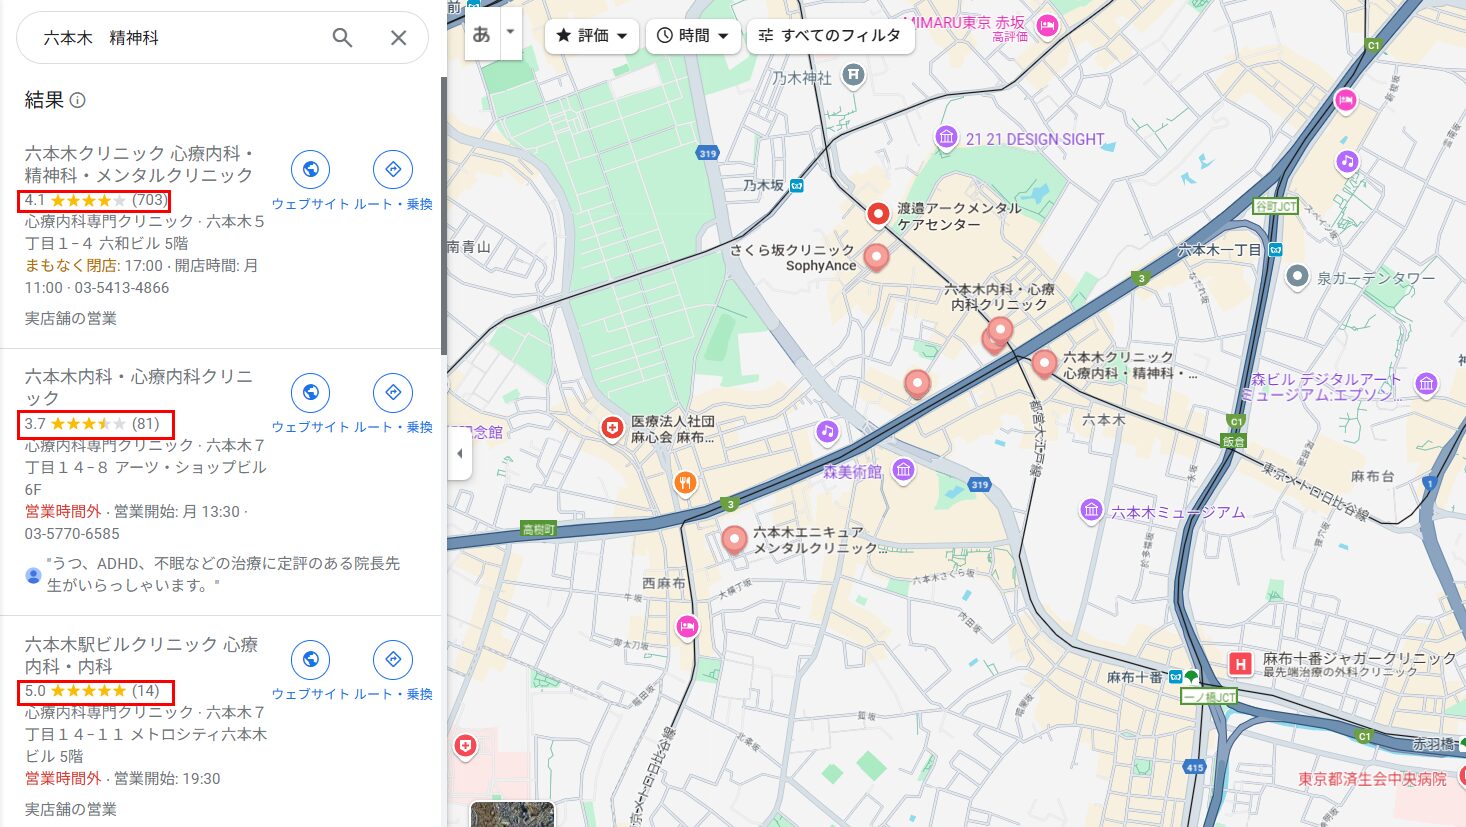1466x827 pixels.
Task: Click the さくら坂クリニック SophyAnce map pin
Action: coord(876,257)
